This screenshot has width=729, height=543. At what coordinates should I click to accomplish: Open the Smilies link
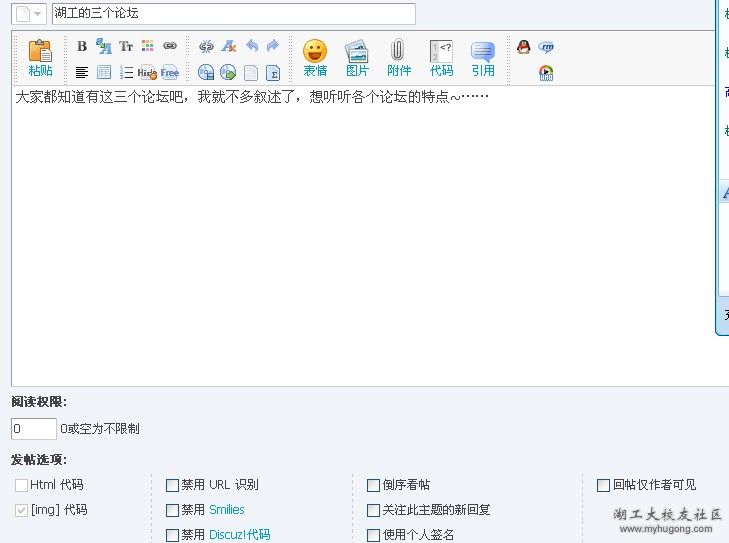coord(226,510)
